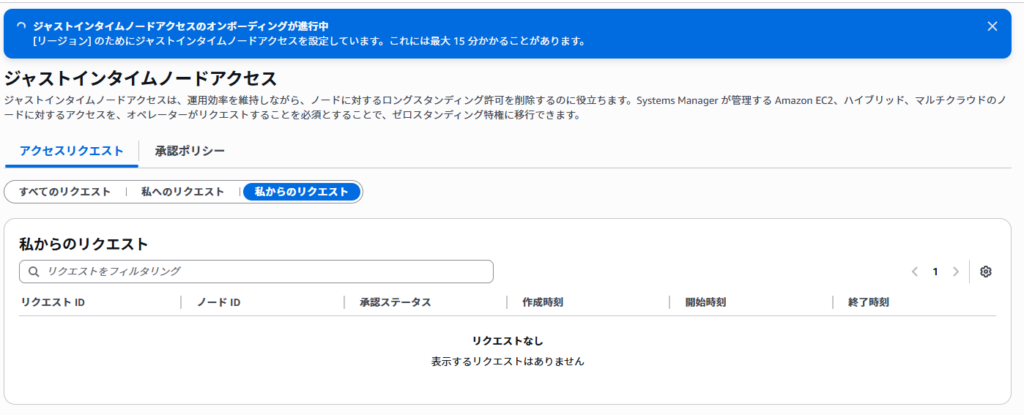Click the 開始時刻 column header
Image resolution: width=1024 pixels, height=415 pixels.
tap(705, 302)
